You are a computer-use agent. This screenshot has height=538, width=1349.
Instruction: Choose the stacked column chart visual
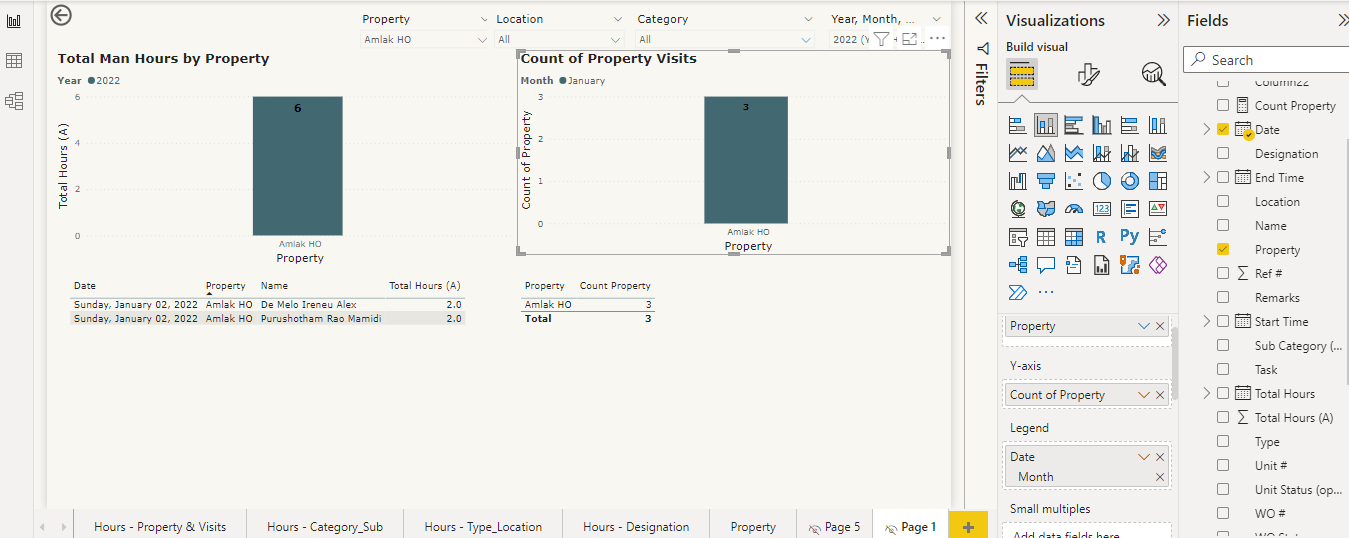(1046, 125)
